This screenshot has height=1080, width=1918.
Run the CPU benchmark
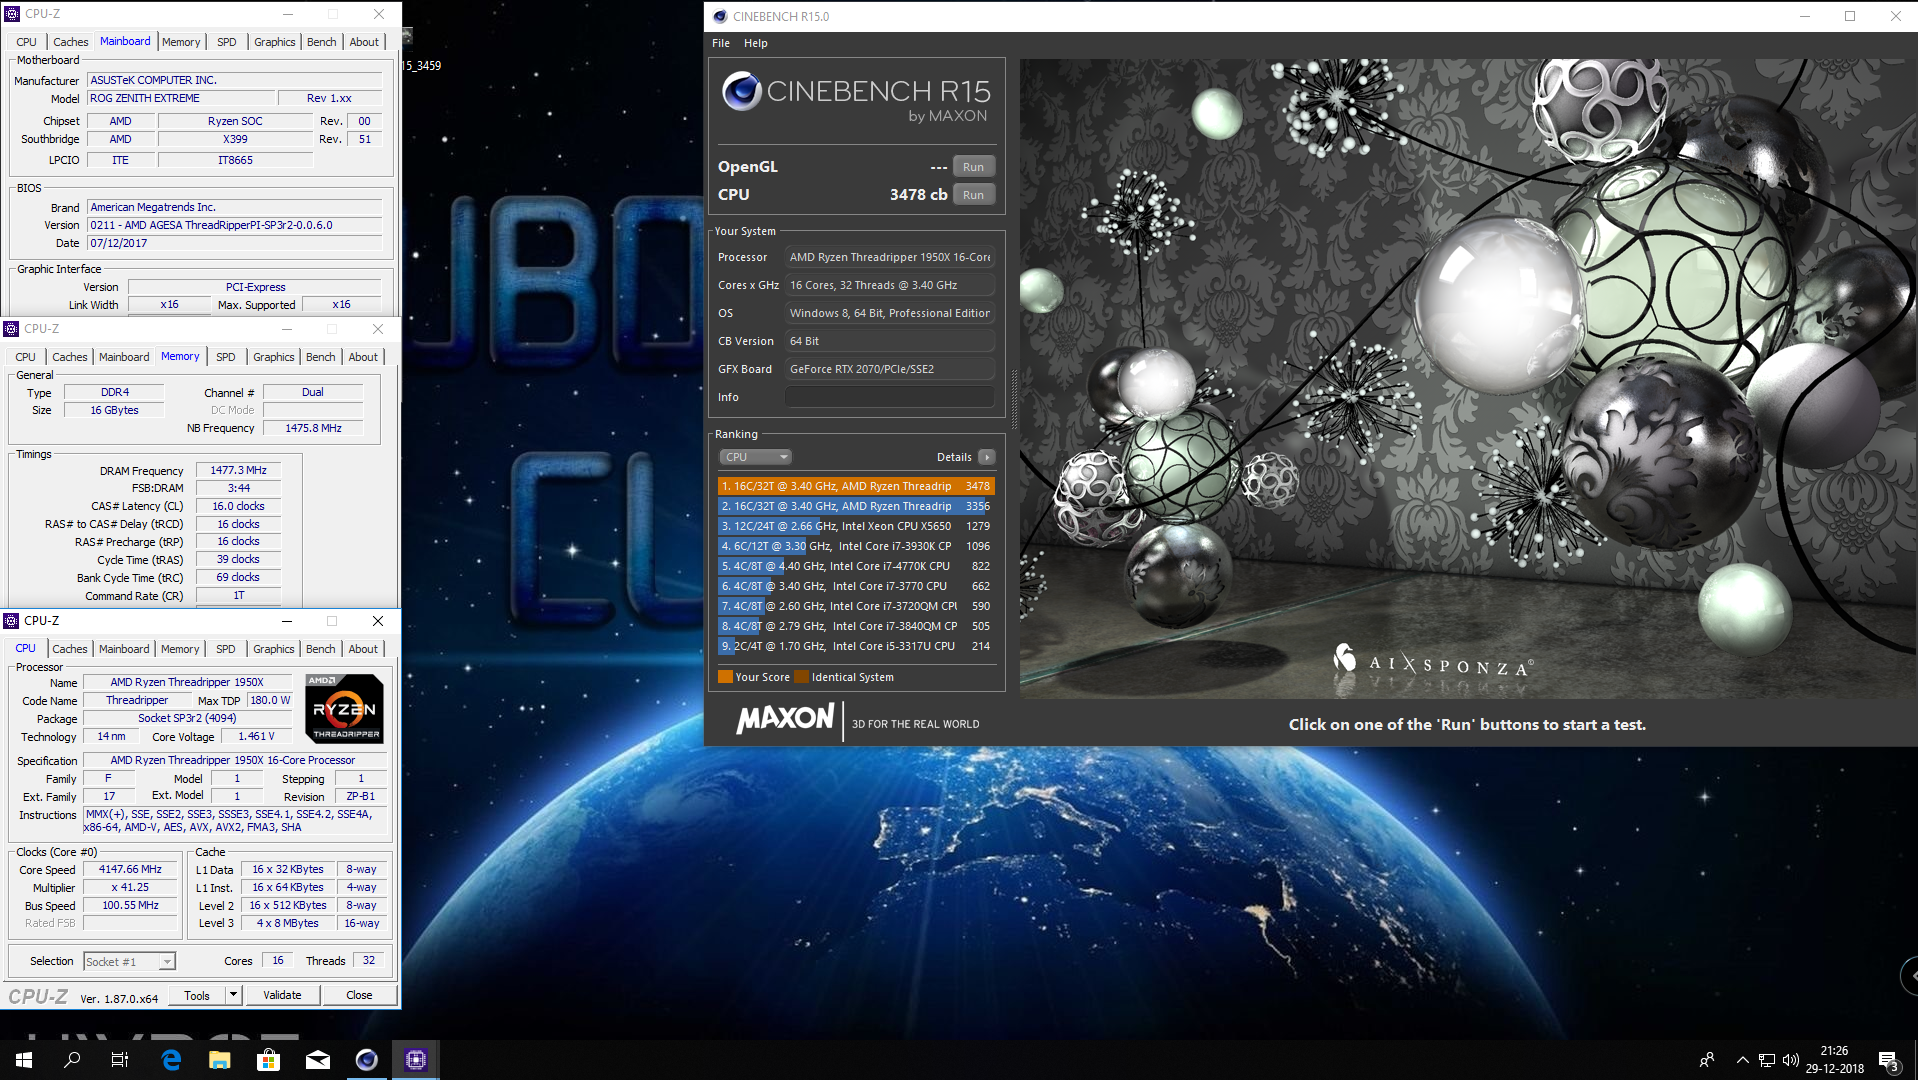[x=973, y=195]
